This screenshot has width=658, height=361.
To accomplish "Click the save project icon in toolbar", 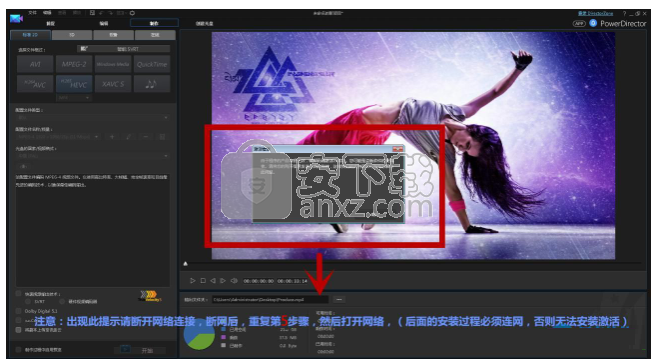I will (x=92, y=13).
